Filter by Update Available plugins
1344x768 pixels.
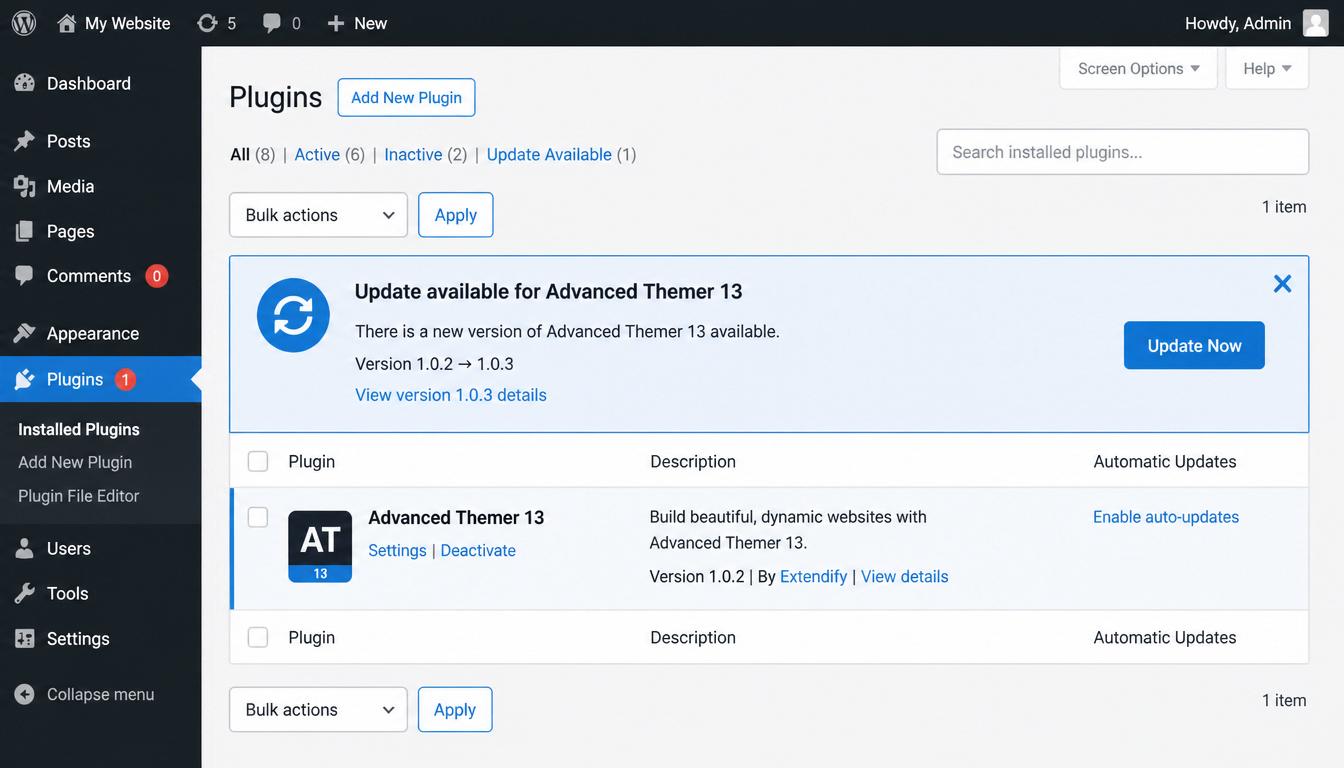pos(549,154)
